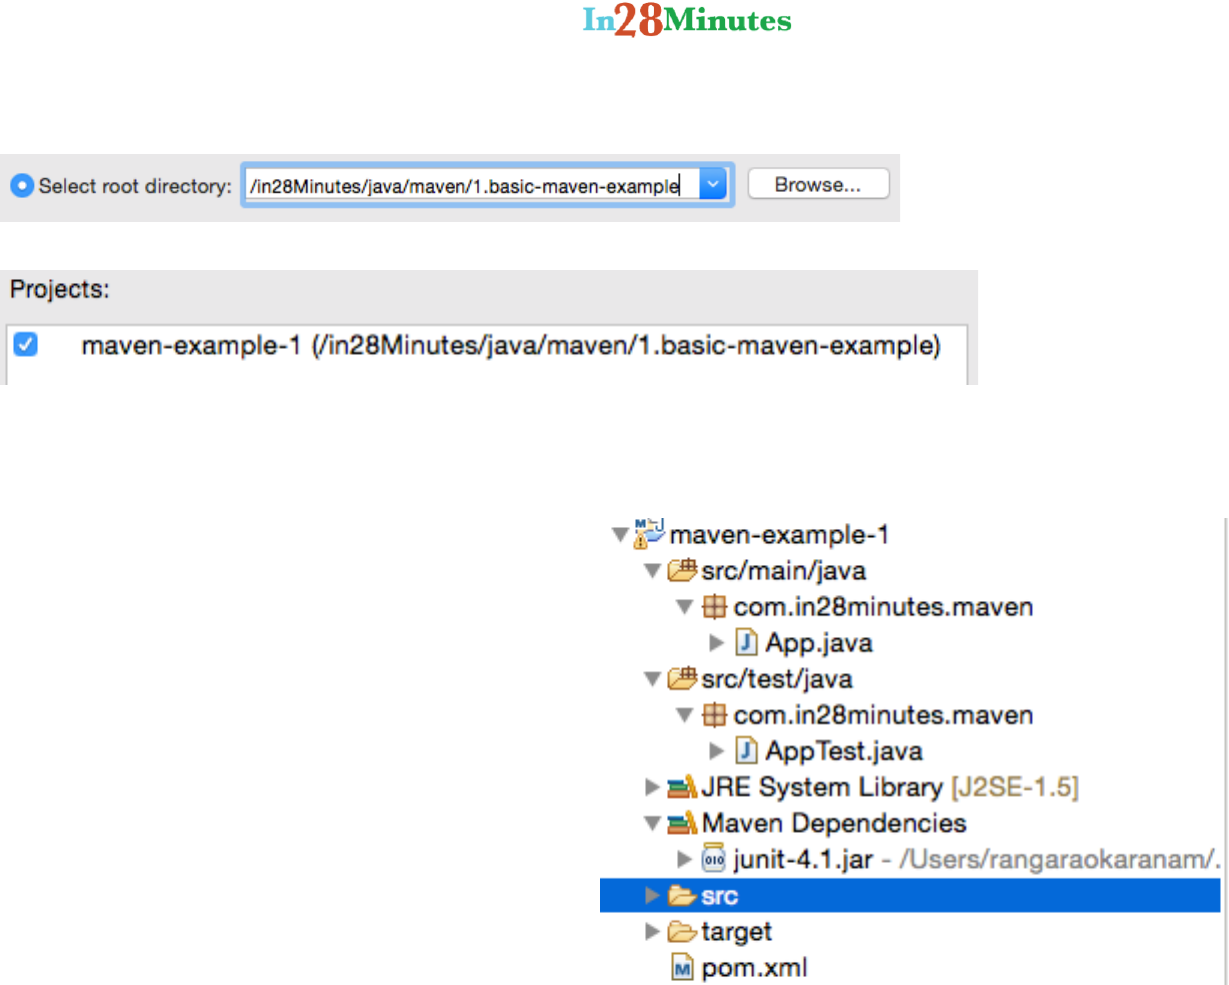Select JRE System Library [J2SE-1.5] label

point(890,787)
